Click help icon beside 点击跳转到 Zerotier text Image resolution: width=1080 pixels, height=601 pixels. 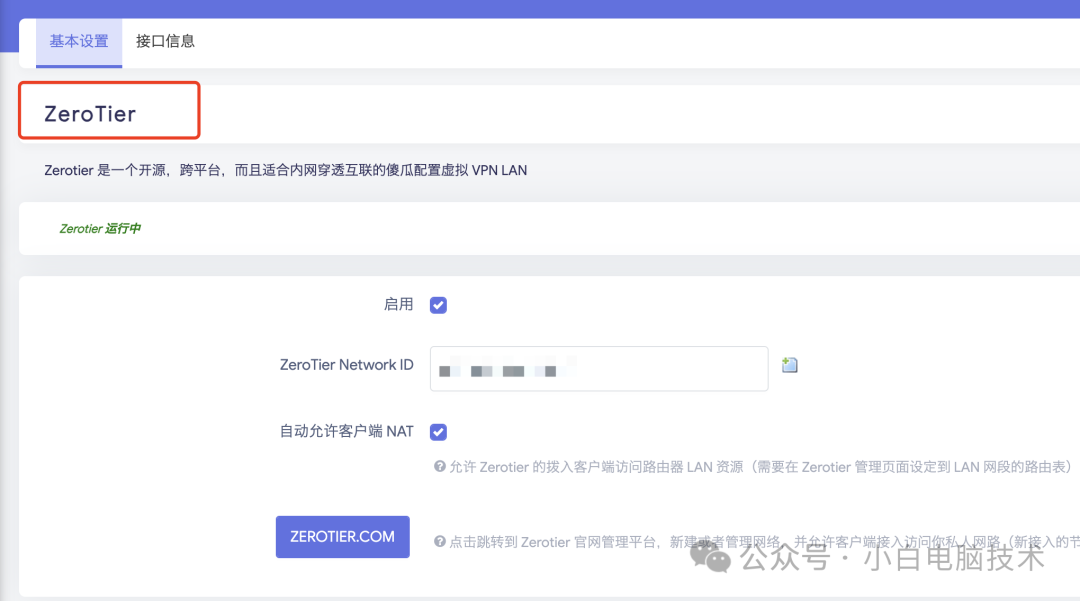(439, 542)
